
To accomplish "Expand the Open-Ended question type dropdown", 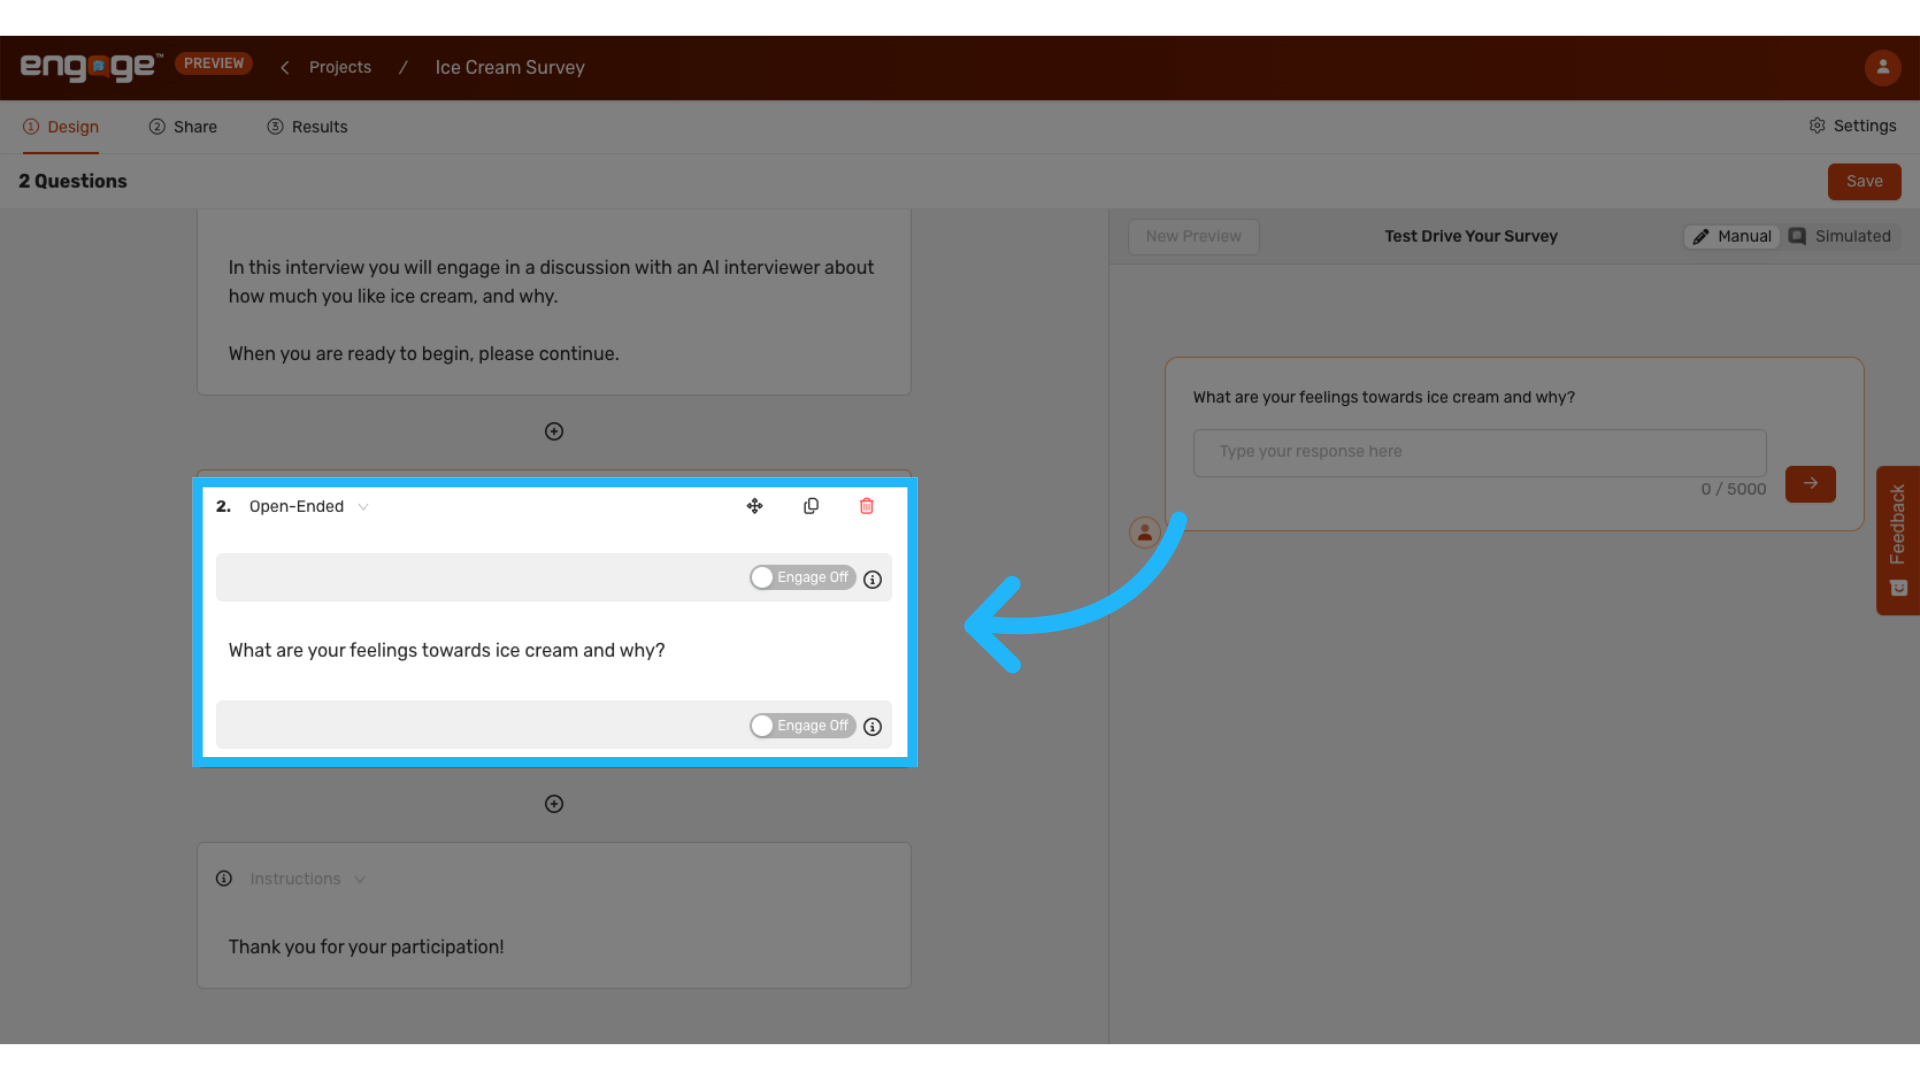I will click(364, 506).
